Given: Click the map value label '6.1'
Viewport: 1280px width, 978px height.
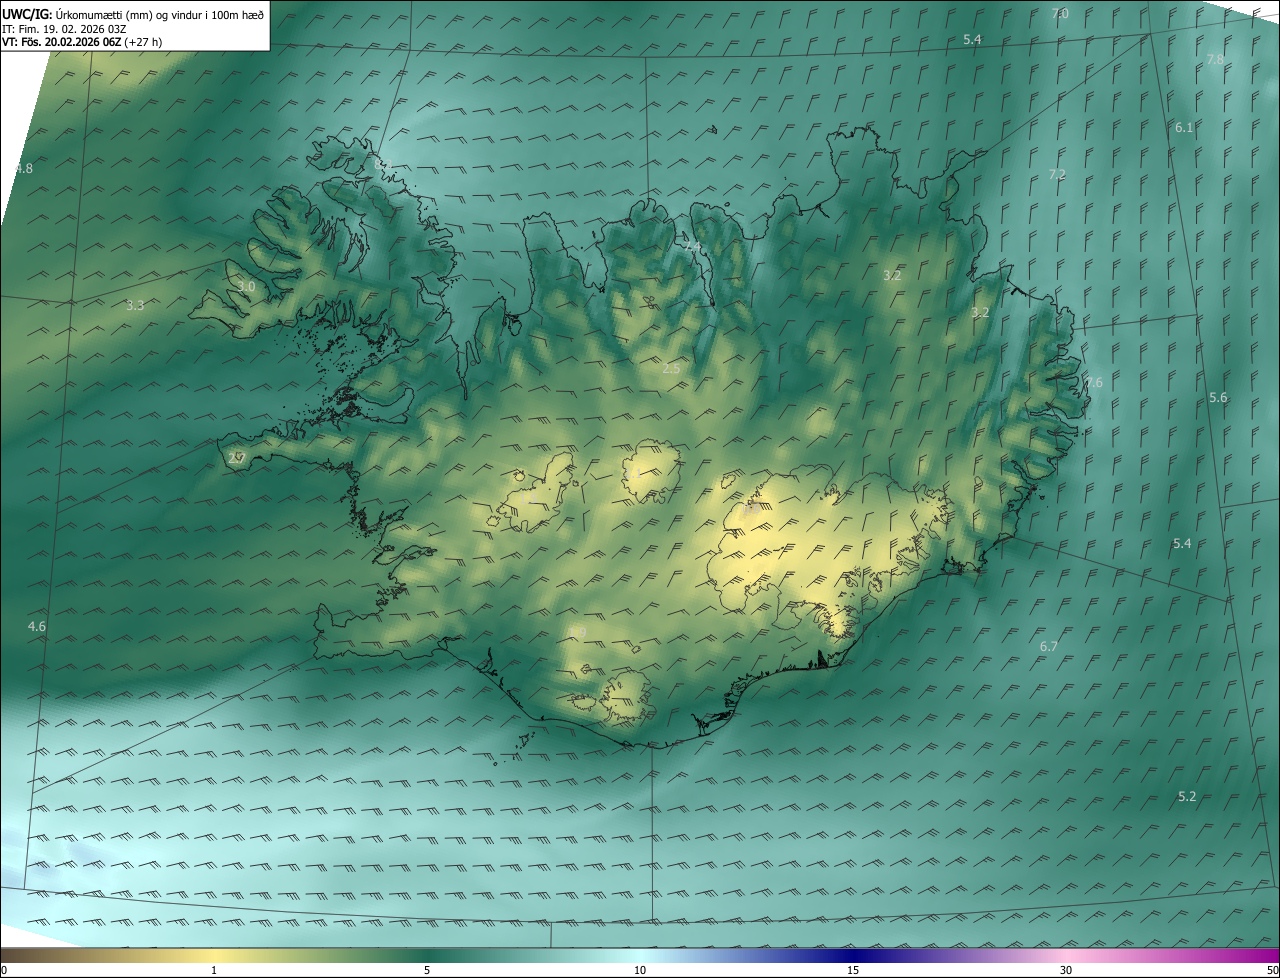Looking at the screenshot, I should [x=1184, y=128].
